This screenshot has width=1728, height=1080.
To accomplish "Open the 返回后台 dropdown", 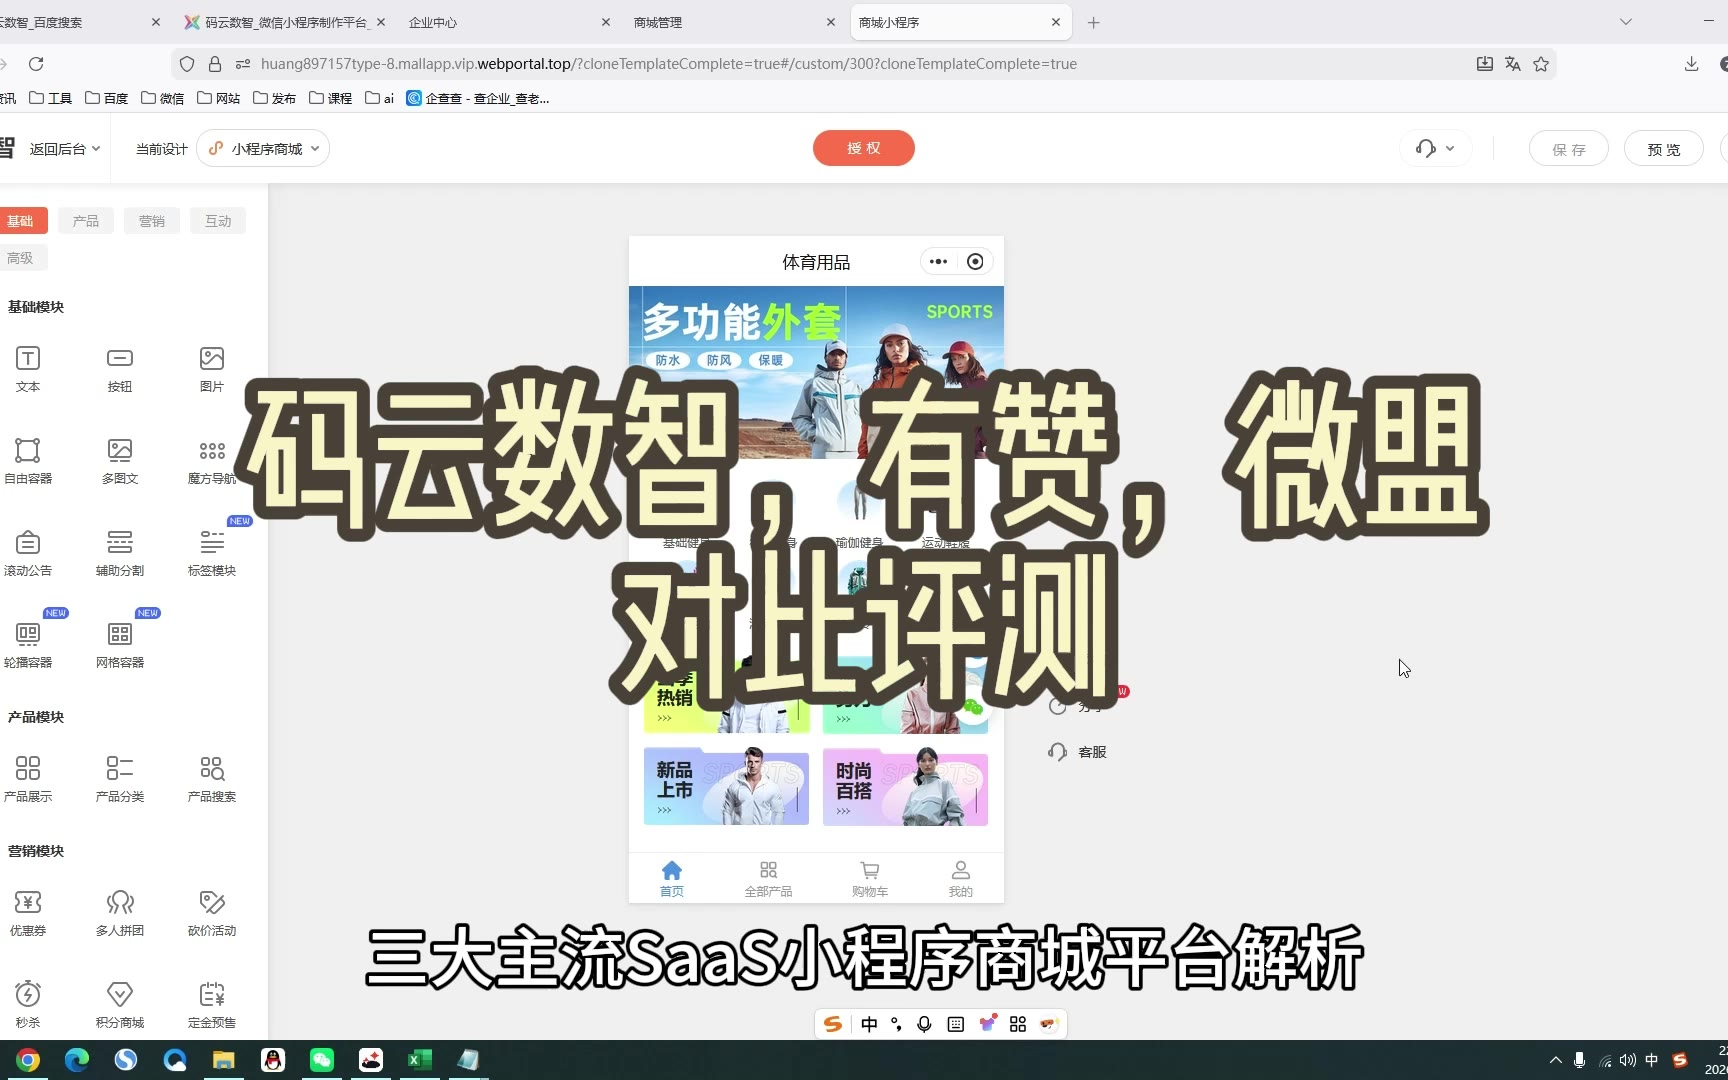I will 65,149.
